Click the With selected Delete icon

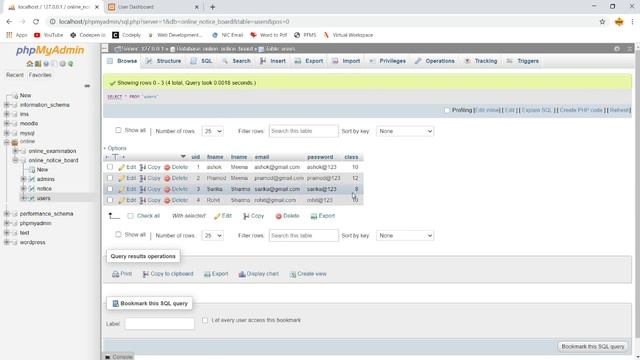click(278, 216)
